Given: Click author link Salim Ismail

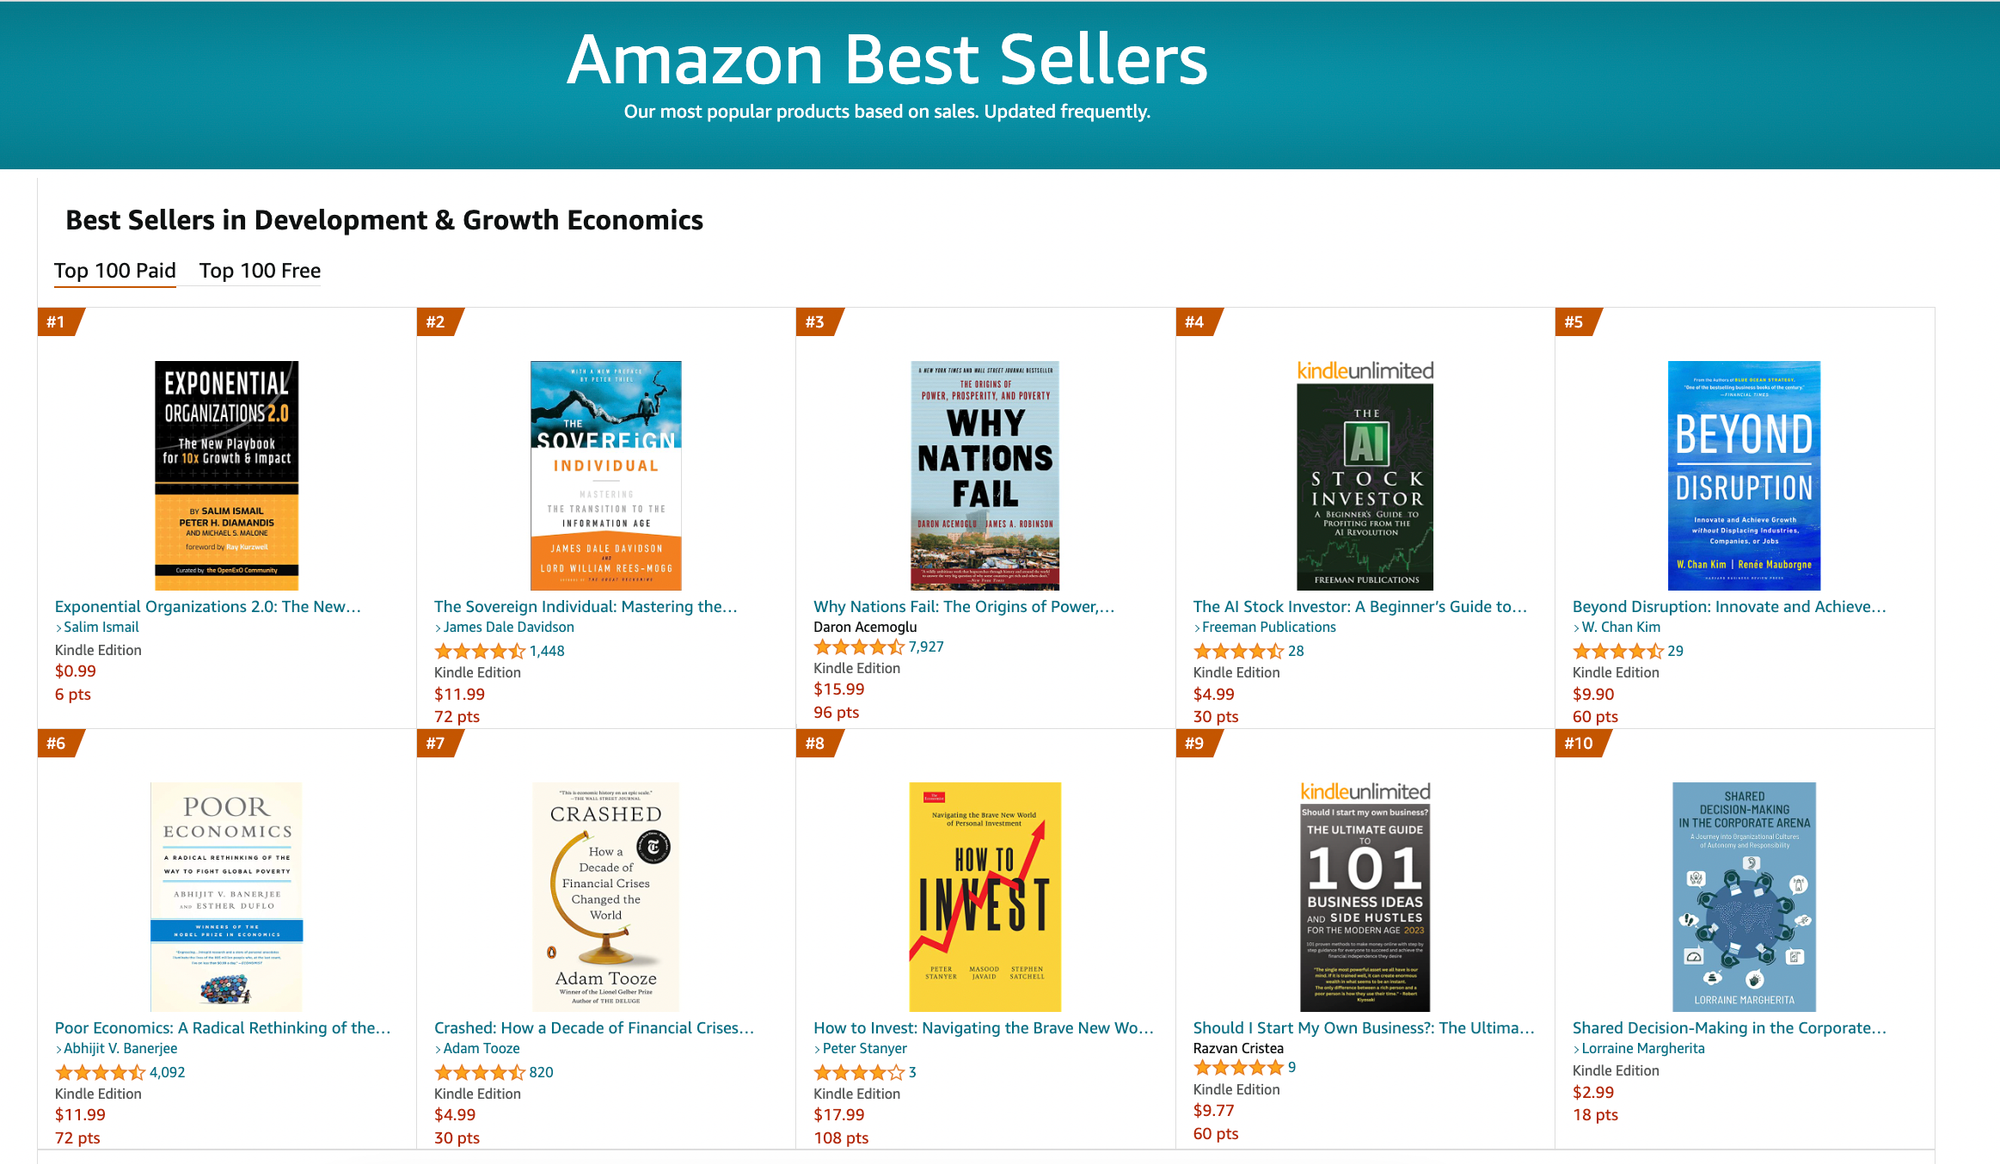Looking at the screenshot, I should pyautogui.click(x=101, y=627).
